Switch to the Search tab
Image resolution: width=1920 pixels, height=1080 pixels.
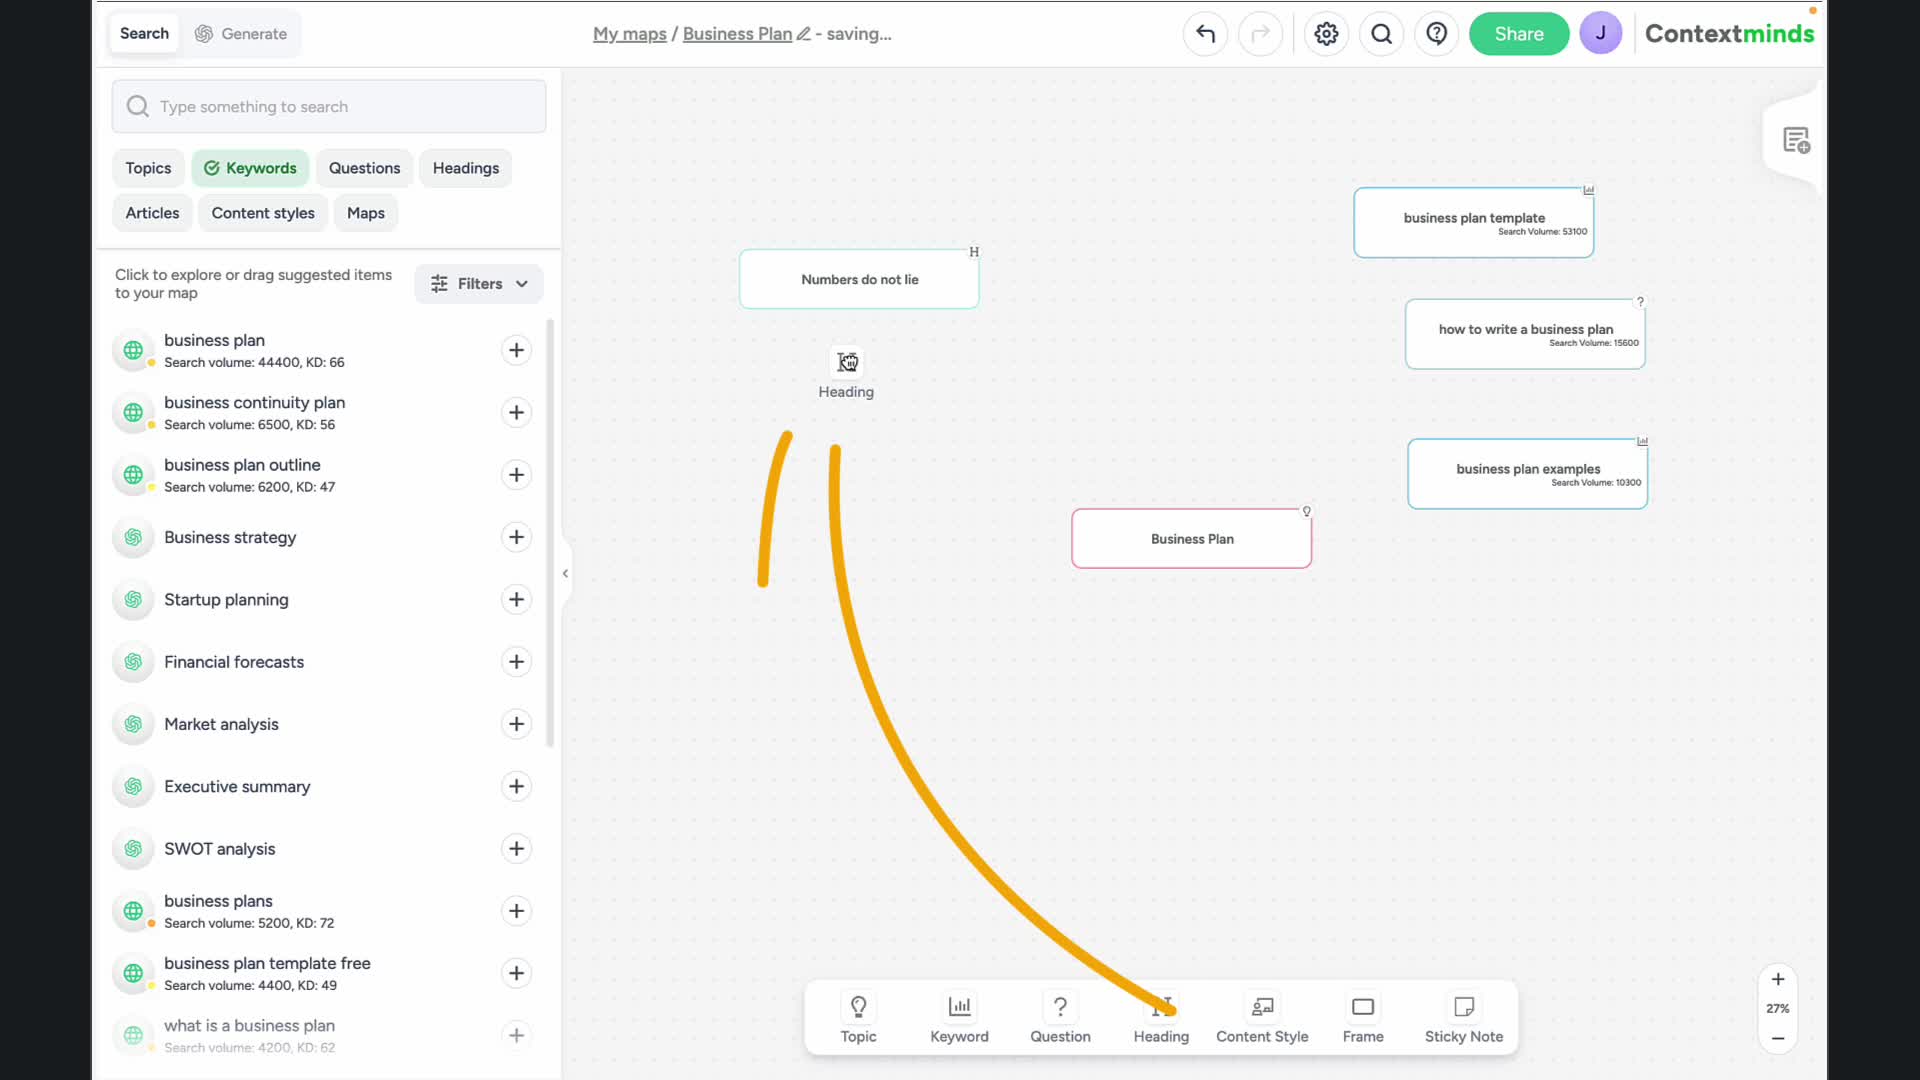(x=144, y=34)
